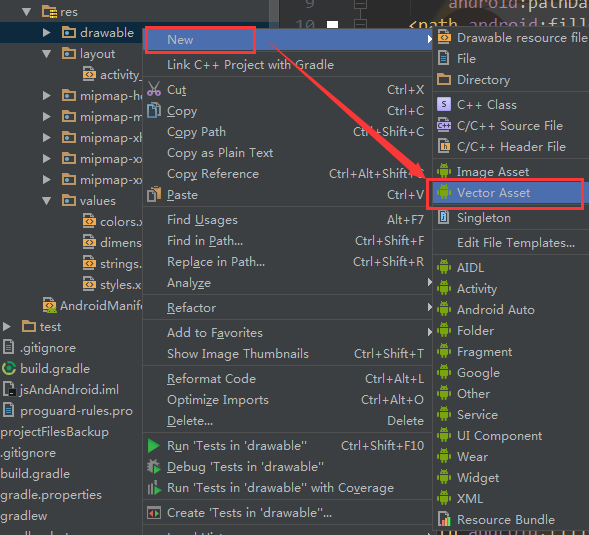Click the Drawable resource file icon
Image resolution: width=589 pixels, height=535 pixels.
444,38
